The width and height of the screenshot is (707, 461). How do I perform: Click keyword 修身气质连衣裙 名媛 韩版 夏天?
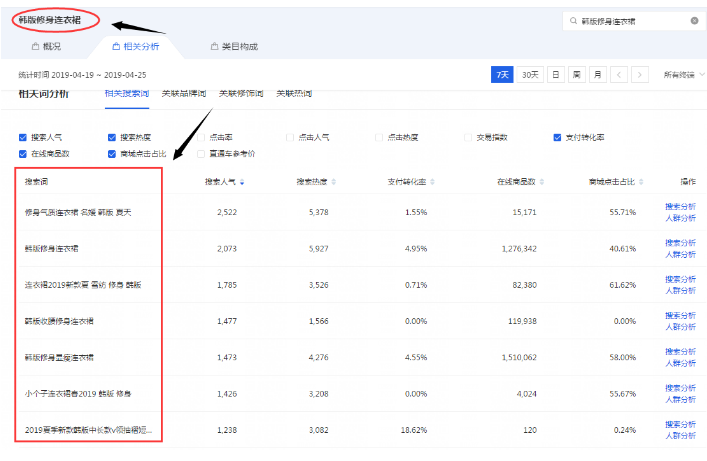[x=78, y=212]
